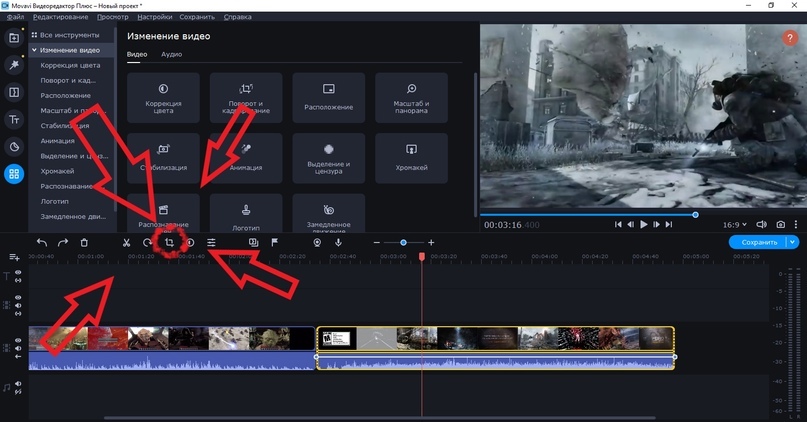The width and height of the screenshot is (807, 422).
Task: Open clip properties sliders icon
Action: (211, 242)
